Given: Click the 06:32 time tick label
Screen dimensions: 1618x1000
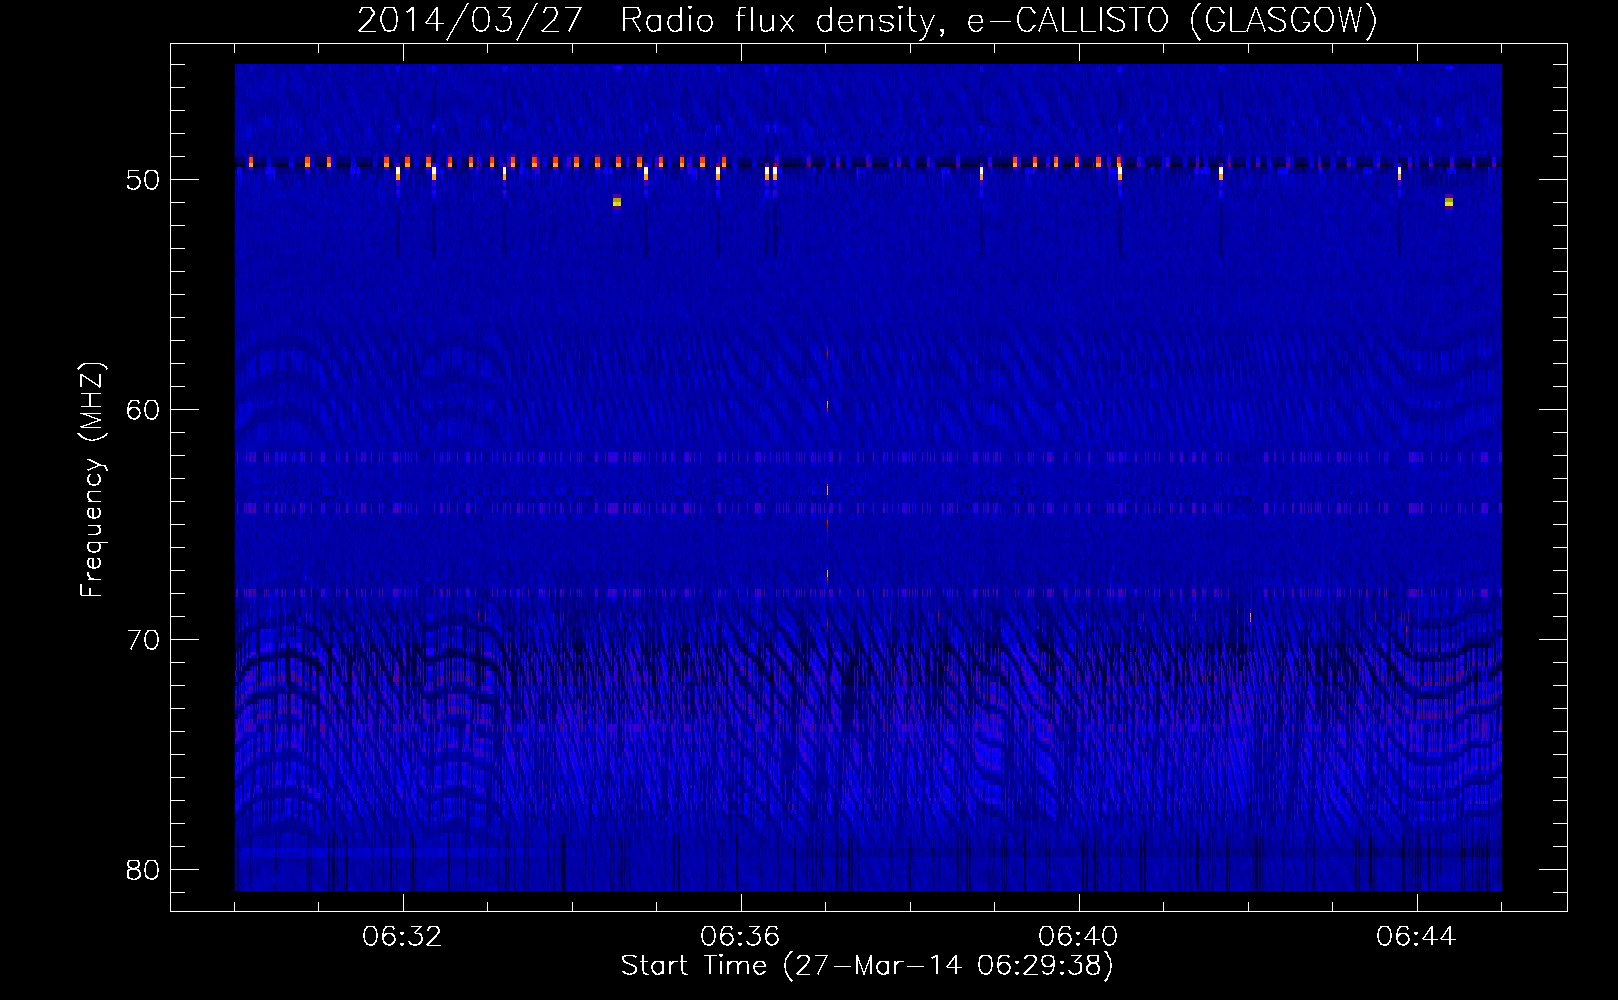Looking at the screenshot, I should tap(402, 937).
